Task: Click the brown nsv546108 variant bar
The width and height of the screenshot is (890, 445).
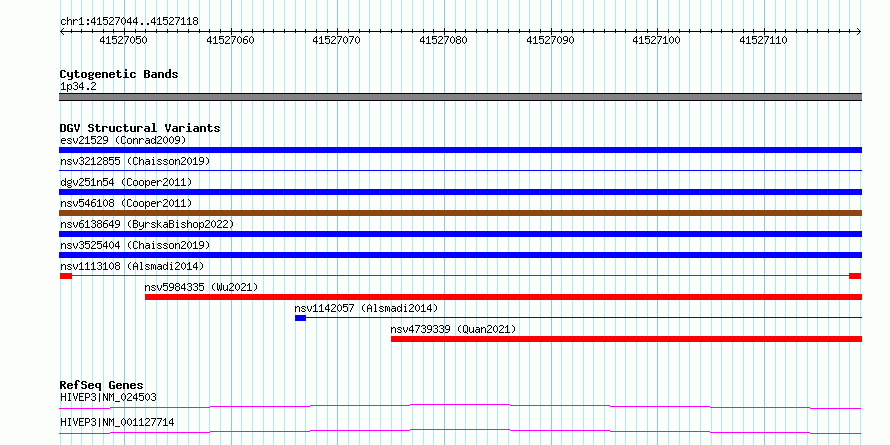Action: [460, 213]
